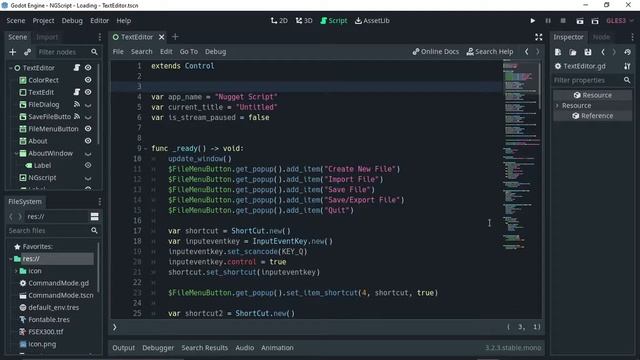Toggle distraction-free fullscreen mode
This screenshot has height=360, width=640.
pyautogui.click(x=539, y=37)
